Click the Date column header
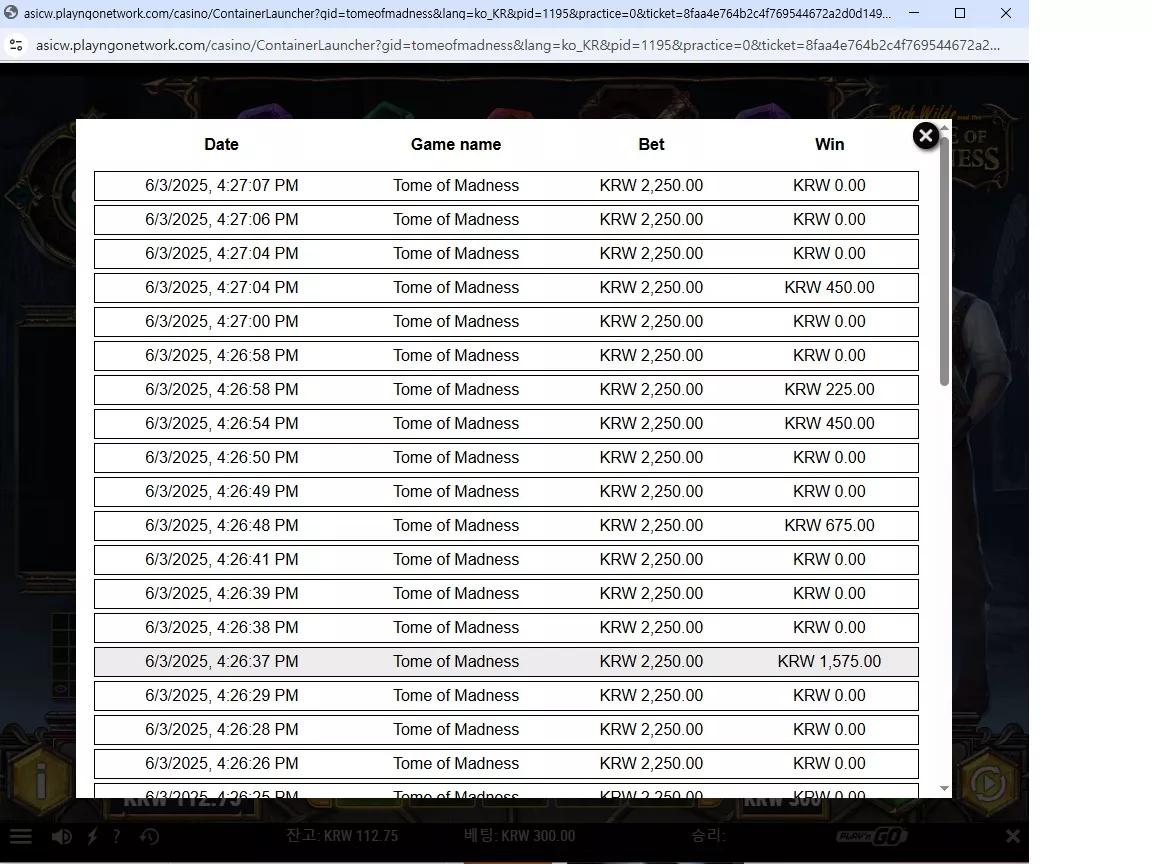The width and height of the screenshot is (1152, 864). (x=221, y=145)
